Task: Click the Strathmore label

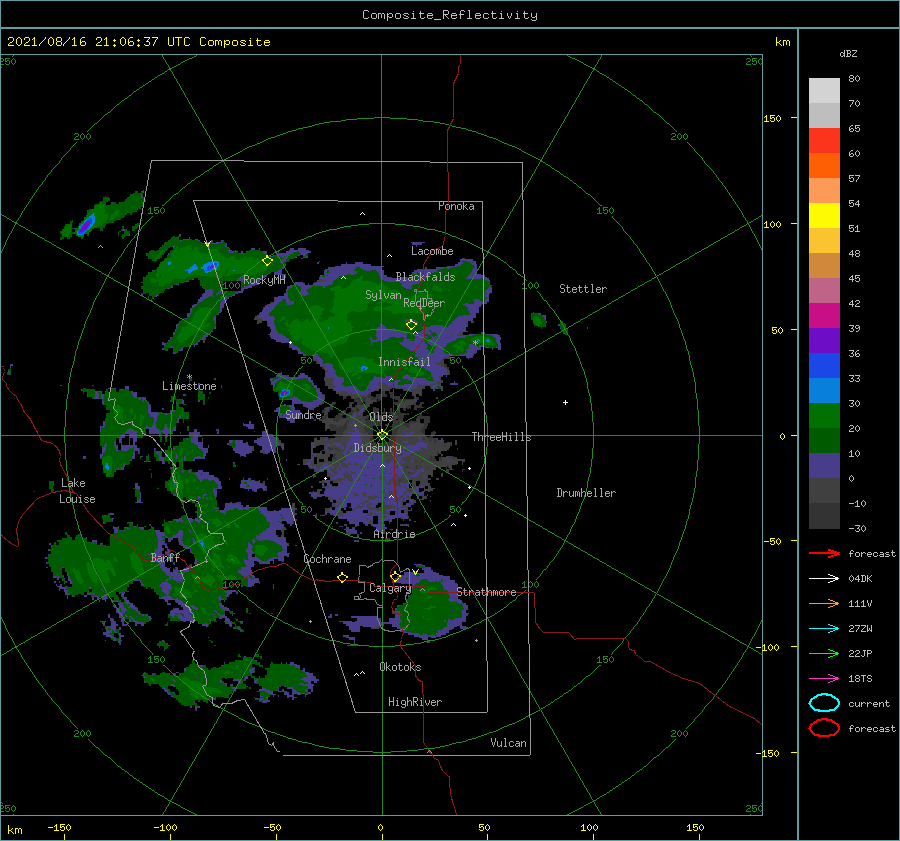Action: click(x=486, y=592)
